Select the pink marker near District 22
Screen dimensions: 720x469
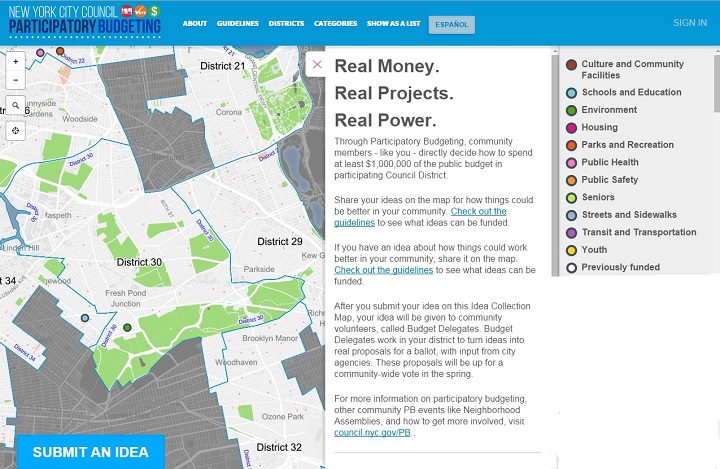click(x=40, y=52)
